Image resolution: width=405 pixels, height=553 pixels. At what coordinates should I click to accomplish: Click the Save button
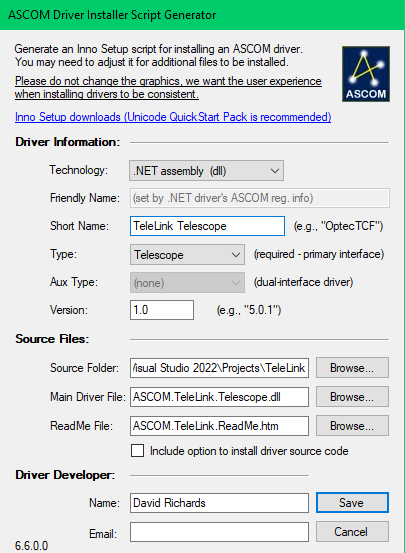(352, 503)
